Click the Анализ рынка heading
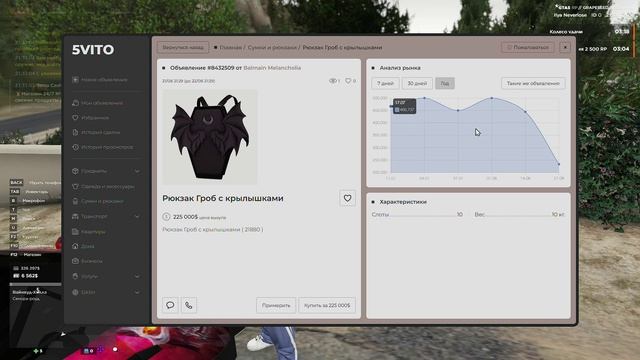The width and height of the screenshot is (640, 360). tap(400, 68)
